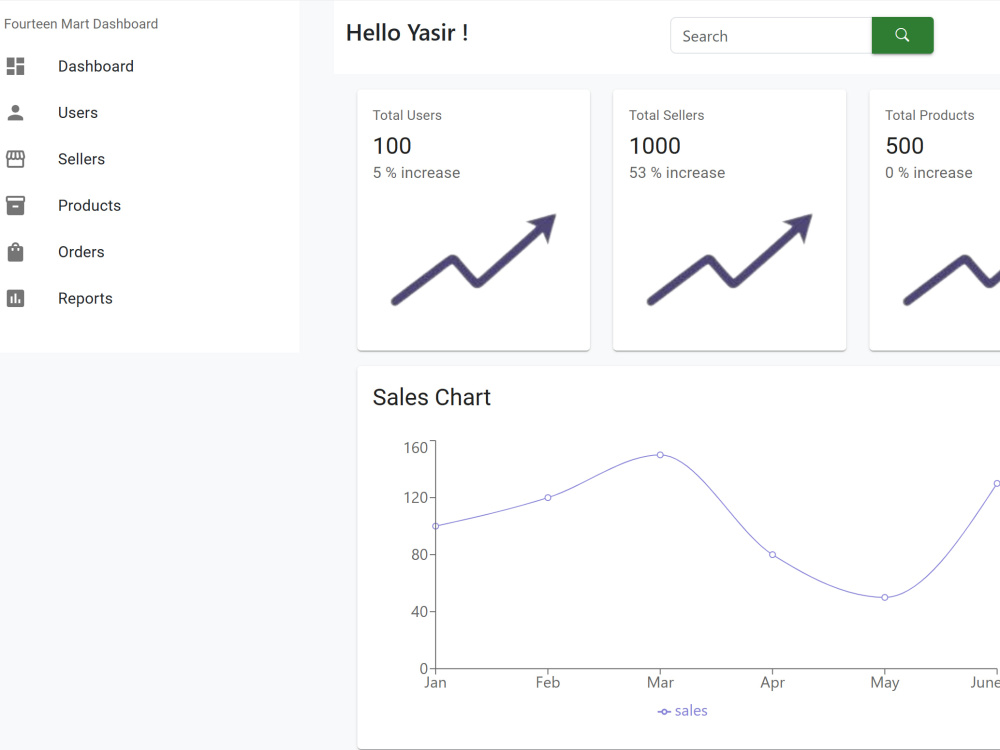Image resolution: width=1000 pixels, height=750 pixels.
Task: Click the Reports bar chart icon
Action: tap(15, 298)
